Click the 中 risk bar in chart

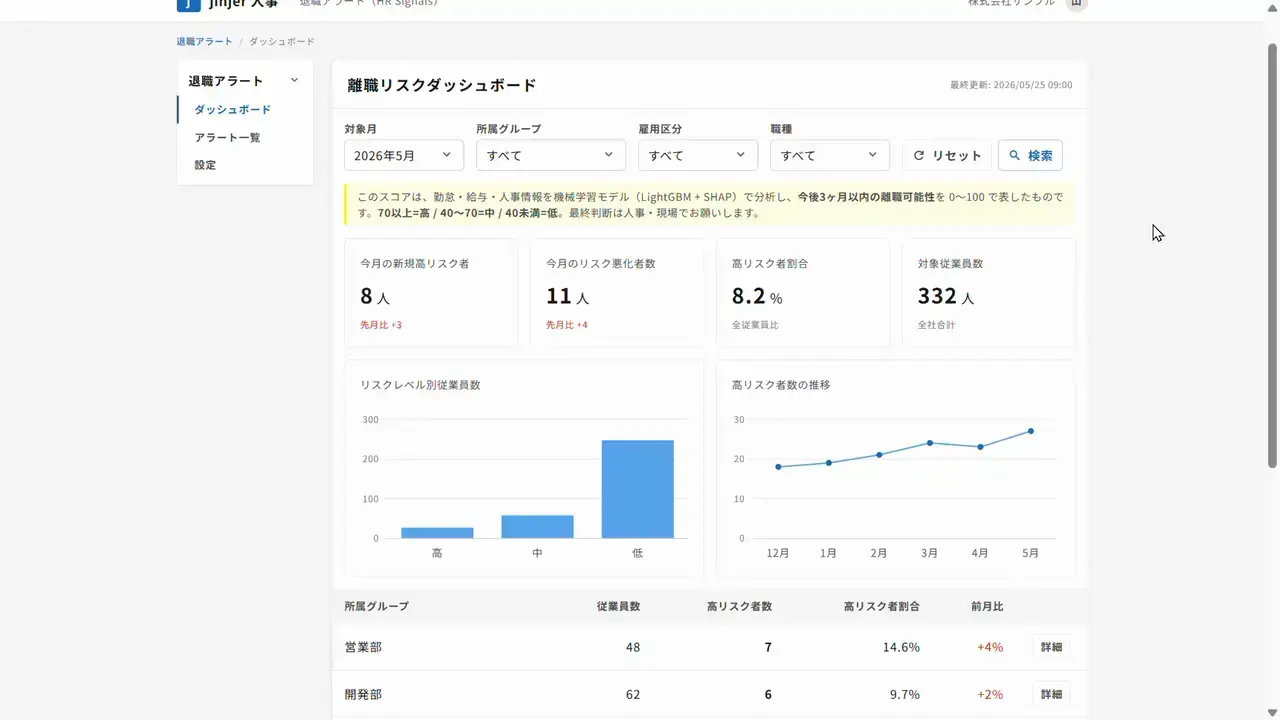(537, 527)
